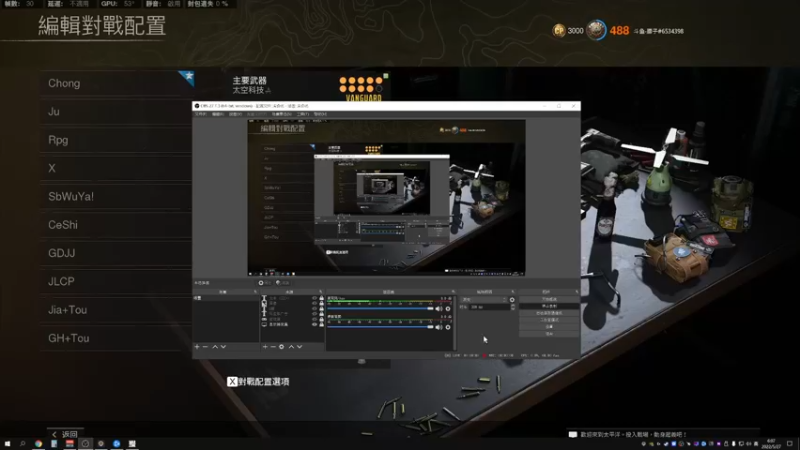
Task: Select the Jia+Tou loadout
Action: (x=116, y=310)
